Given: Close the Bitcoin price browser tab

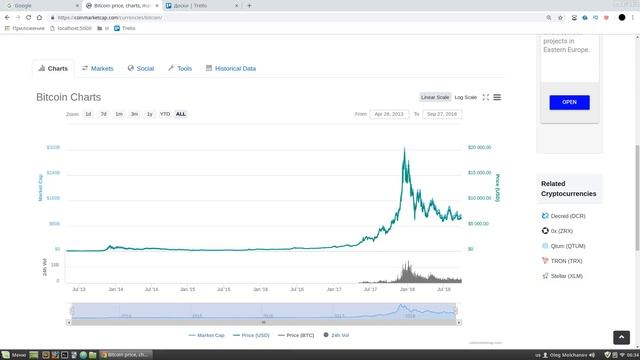Looking at the screenshot, I should click(157, 6).
